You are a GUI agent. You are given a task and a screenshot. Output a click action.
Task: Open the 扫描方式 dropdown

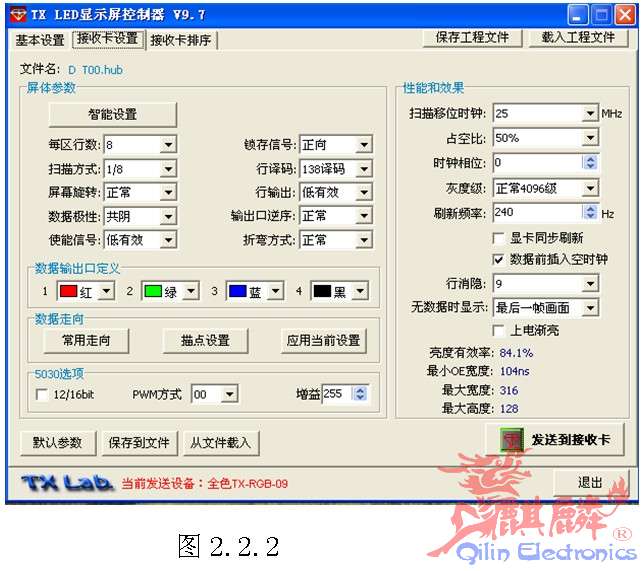pos(168,169)
